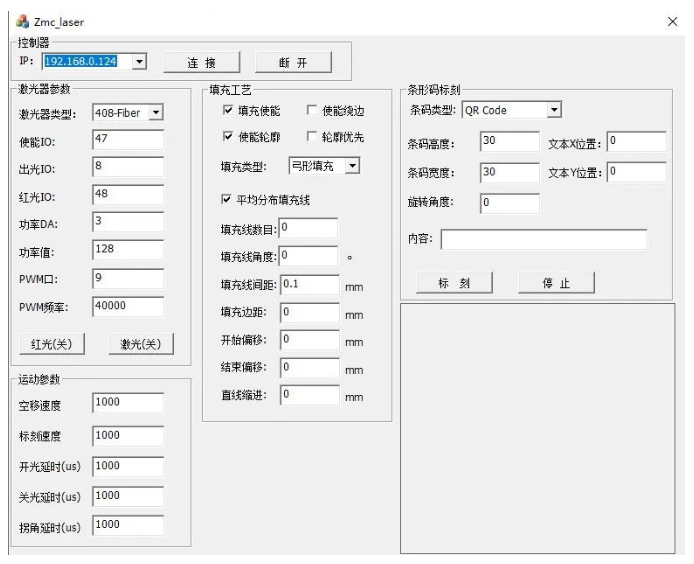Image resolution: width=694 pixels, height=564 pixels.
Task: Click the 填充线角度 input field
Action: point(308,256)
